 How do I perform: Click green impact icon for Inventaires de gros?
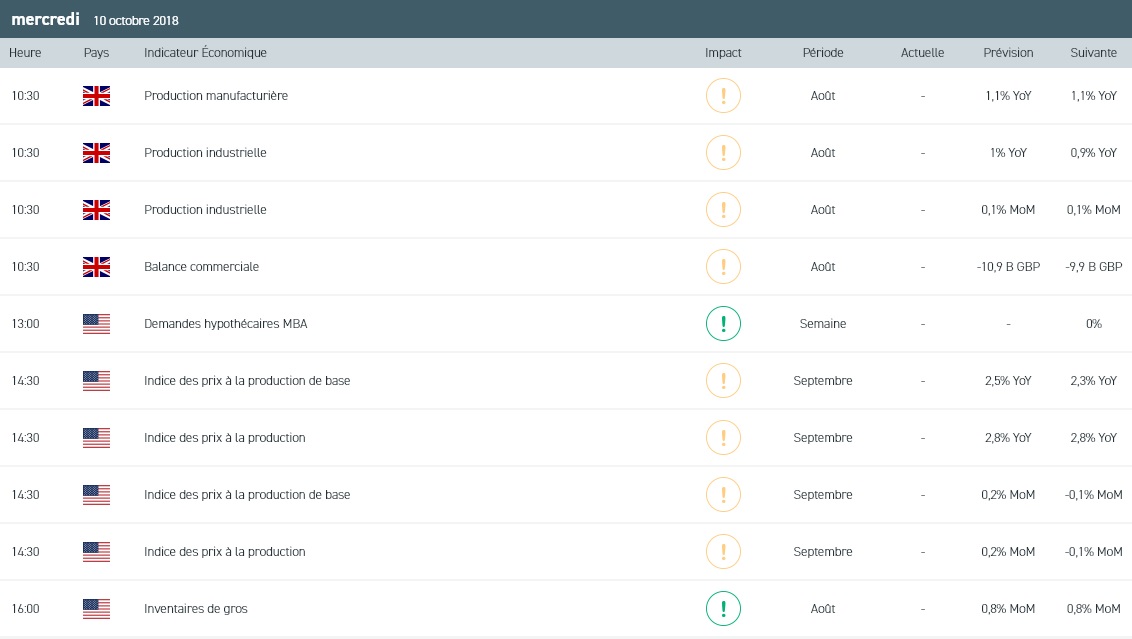[x=723, y=608]
